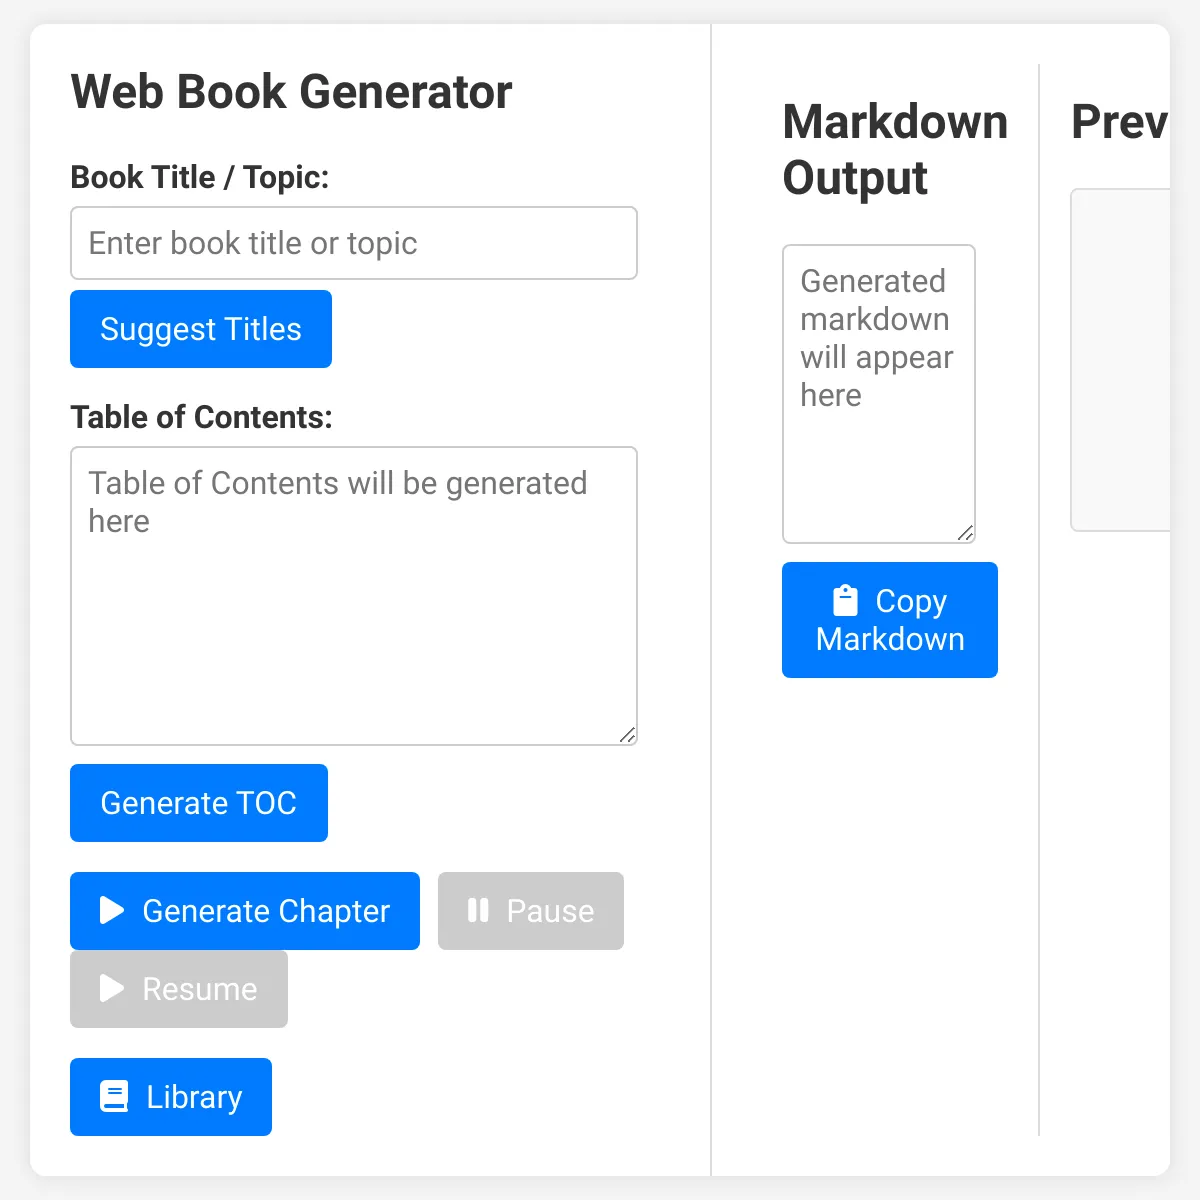Viewport: 1200px width, 1200px height.
Task: Open the book Library
Action: point(170,1096)
